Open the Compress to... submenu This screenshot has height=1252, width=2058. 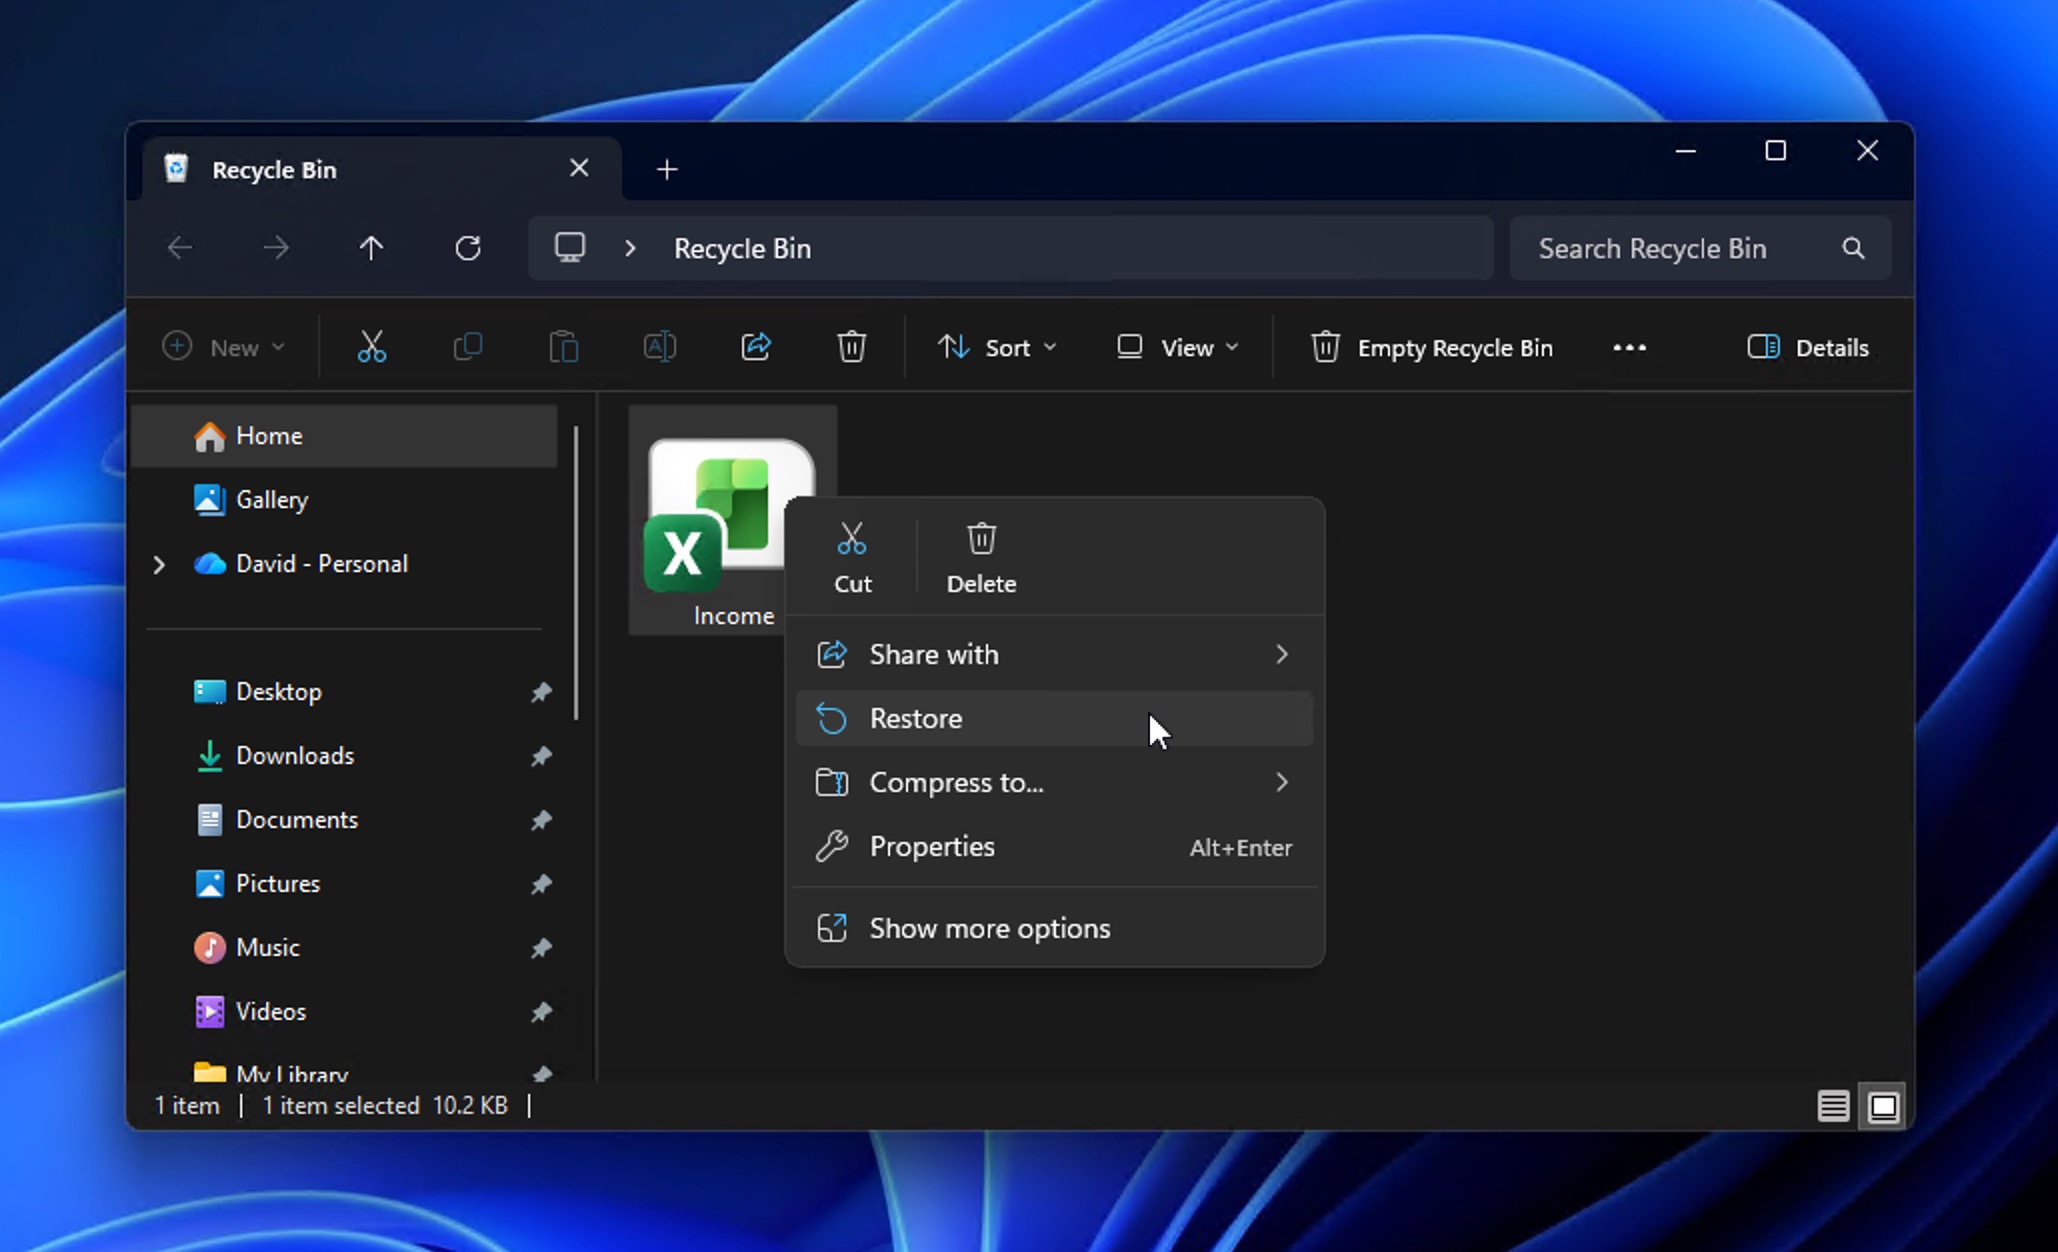(x=1054, y=782)
